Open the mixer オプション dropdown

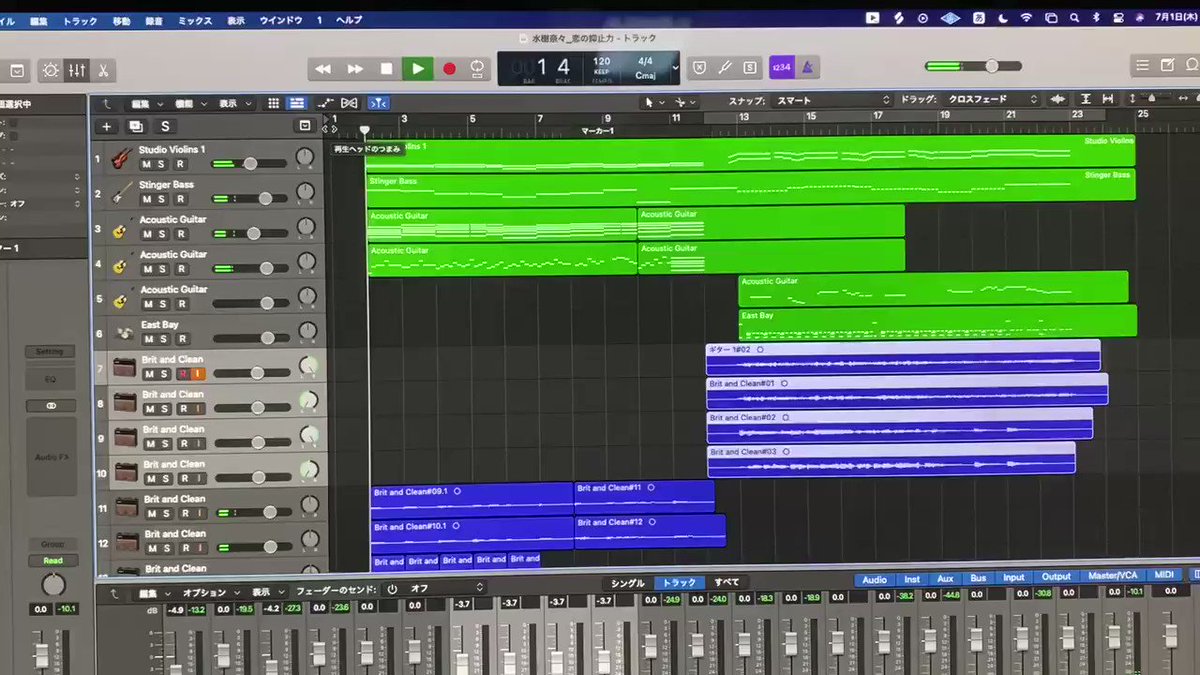[209, 592]
